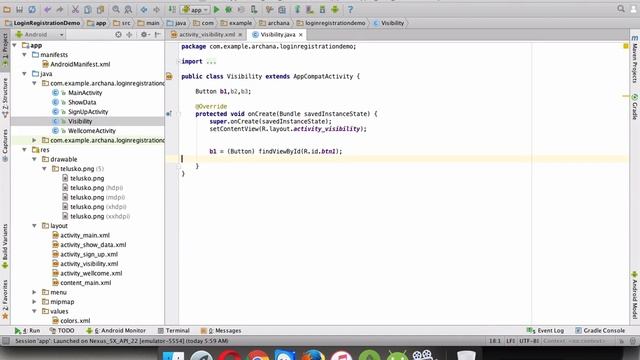The image size is (640, 360).
Task: Navigate Forward with the right arrow icon
Action: click(156, 9)
